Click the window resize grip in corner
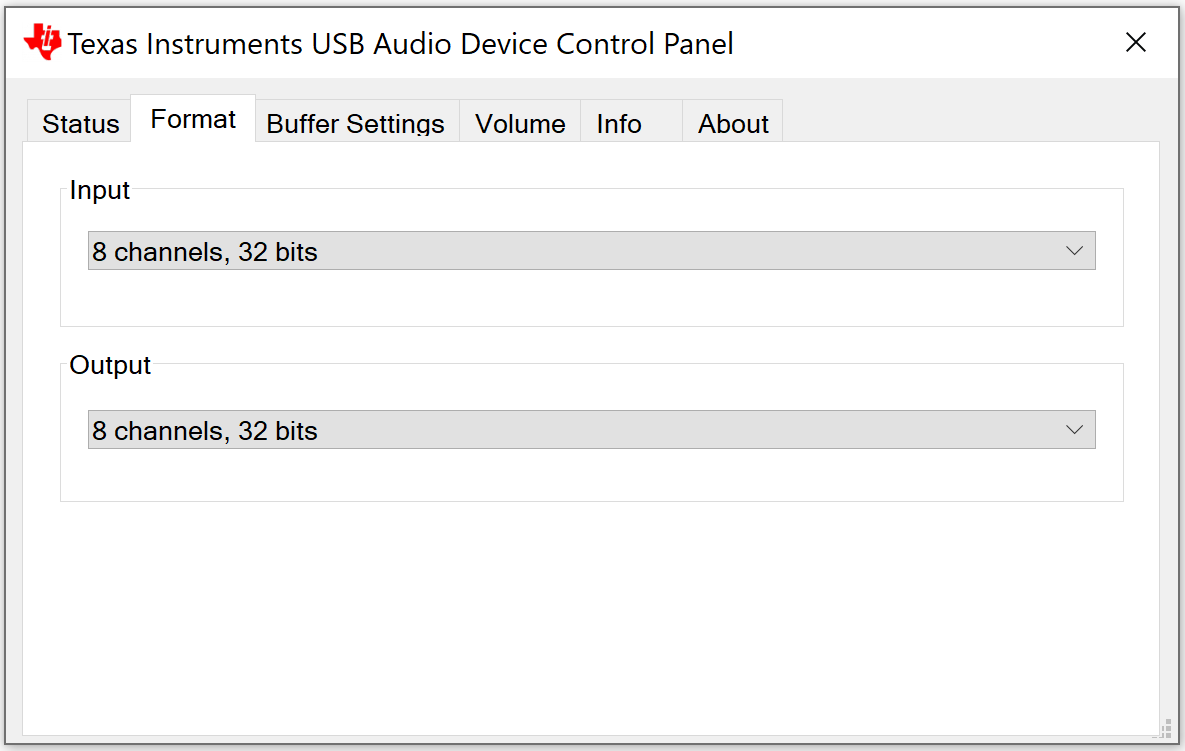Image resolution: width=1185 pixels, height=751 pixels. coord(1164,729)
